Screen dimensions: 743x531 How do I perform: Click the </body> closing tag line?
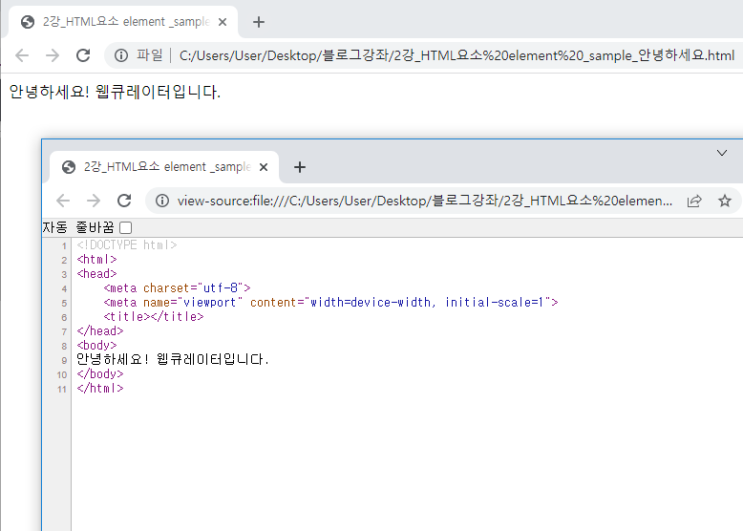pos(100,374)
